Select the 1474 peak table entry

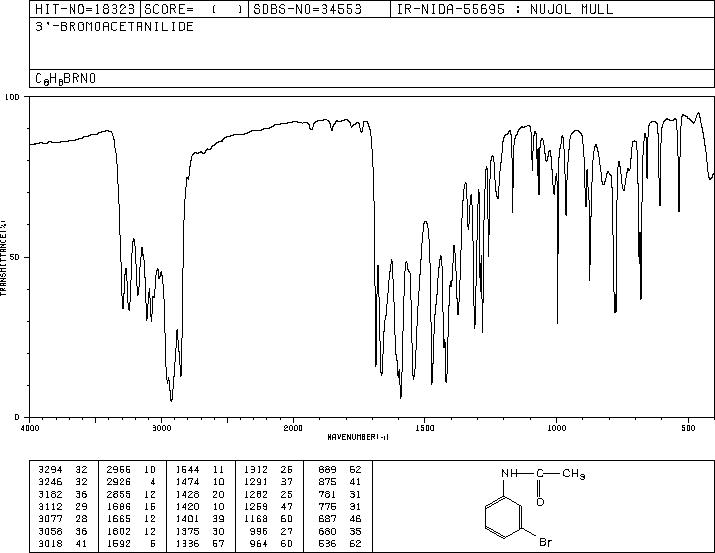[x=200, y=482]
